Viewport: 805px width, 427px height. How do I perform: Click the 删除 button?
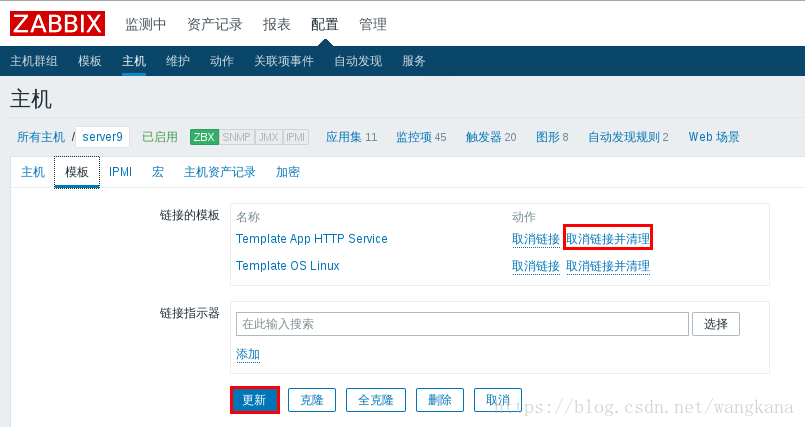[x=439, y=400]
